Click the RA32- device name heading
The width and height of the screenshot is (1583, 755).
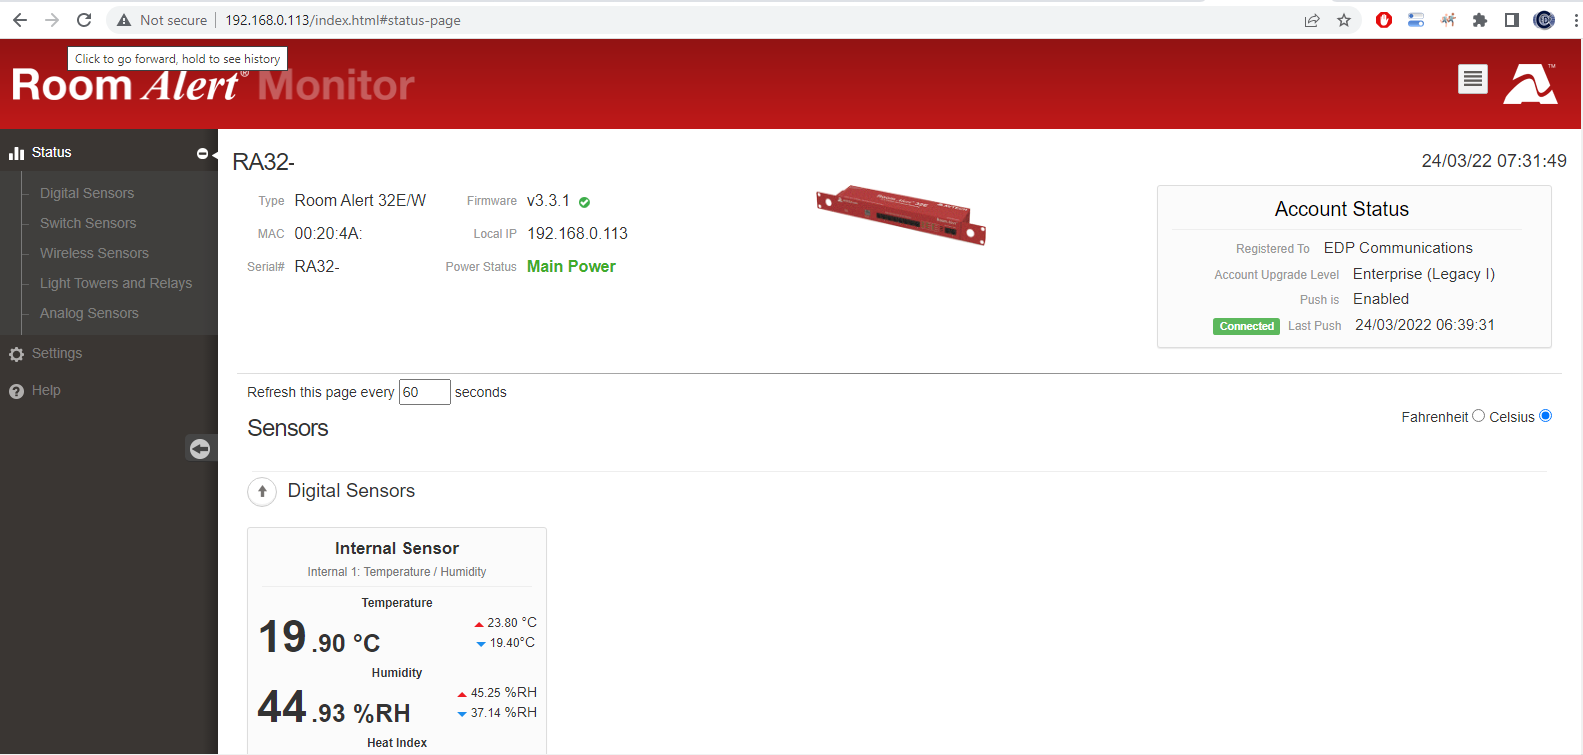click(x=264, y=162)
